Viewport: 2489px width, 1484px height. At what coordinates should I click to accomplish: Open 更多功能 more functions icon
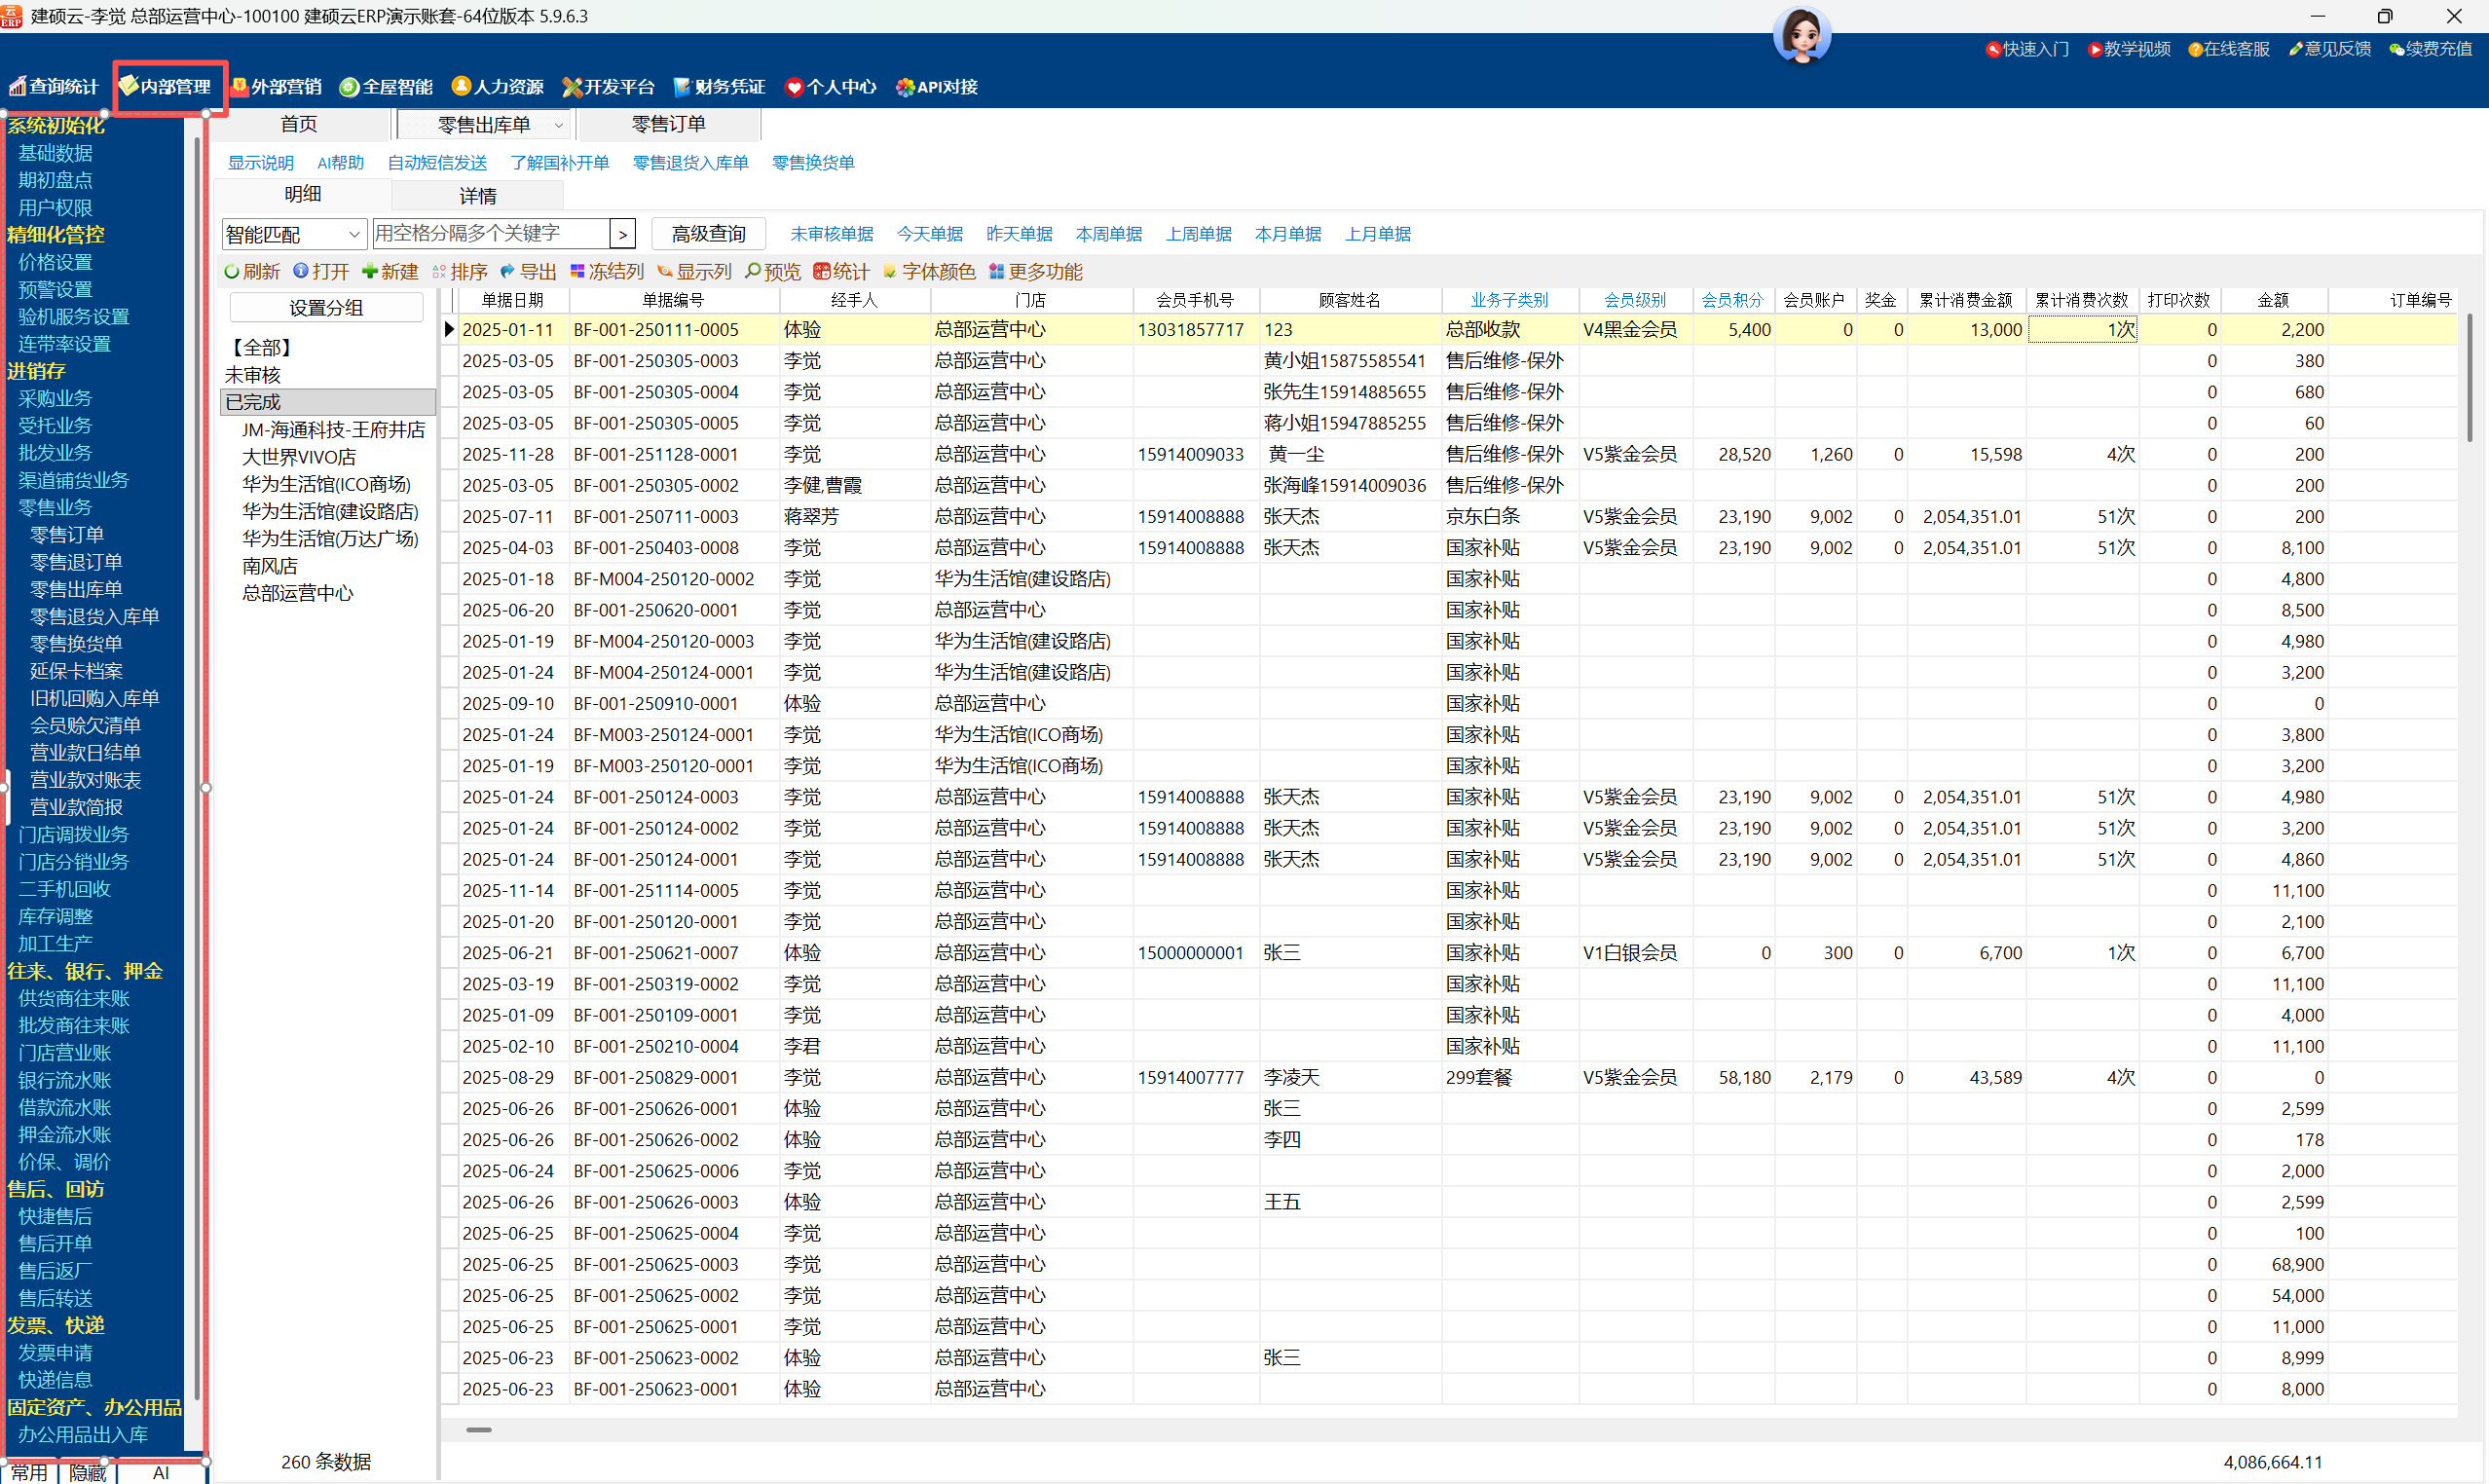[x=996, y=272]
